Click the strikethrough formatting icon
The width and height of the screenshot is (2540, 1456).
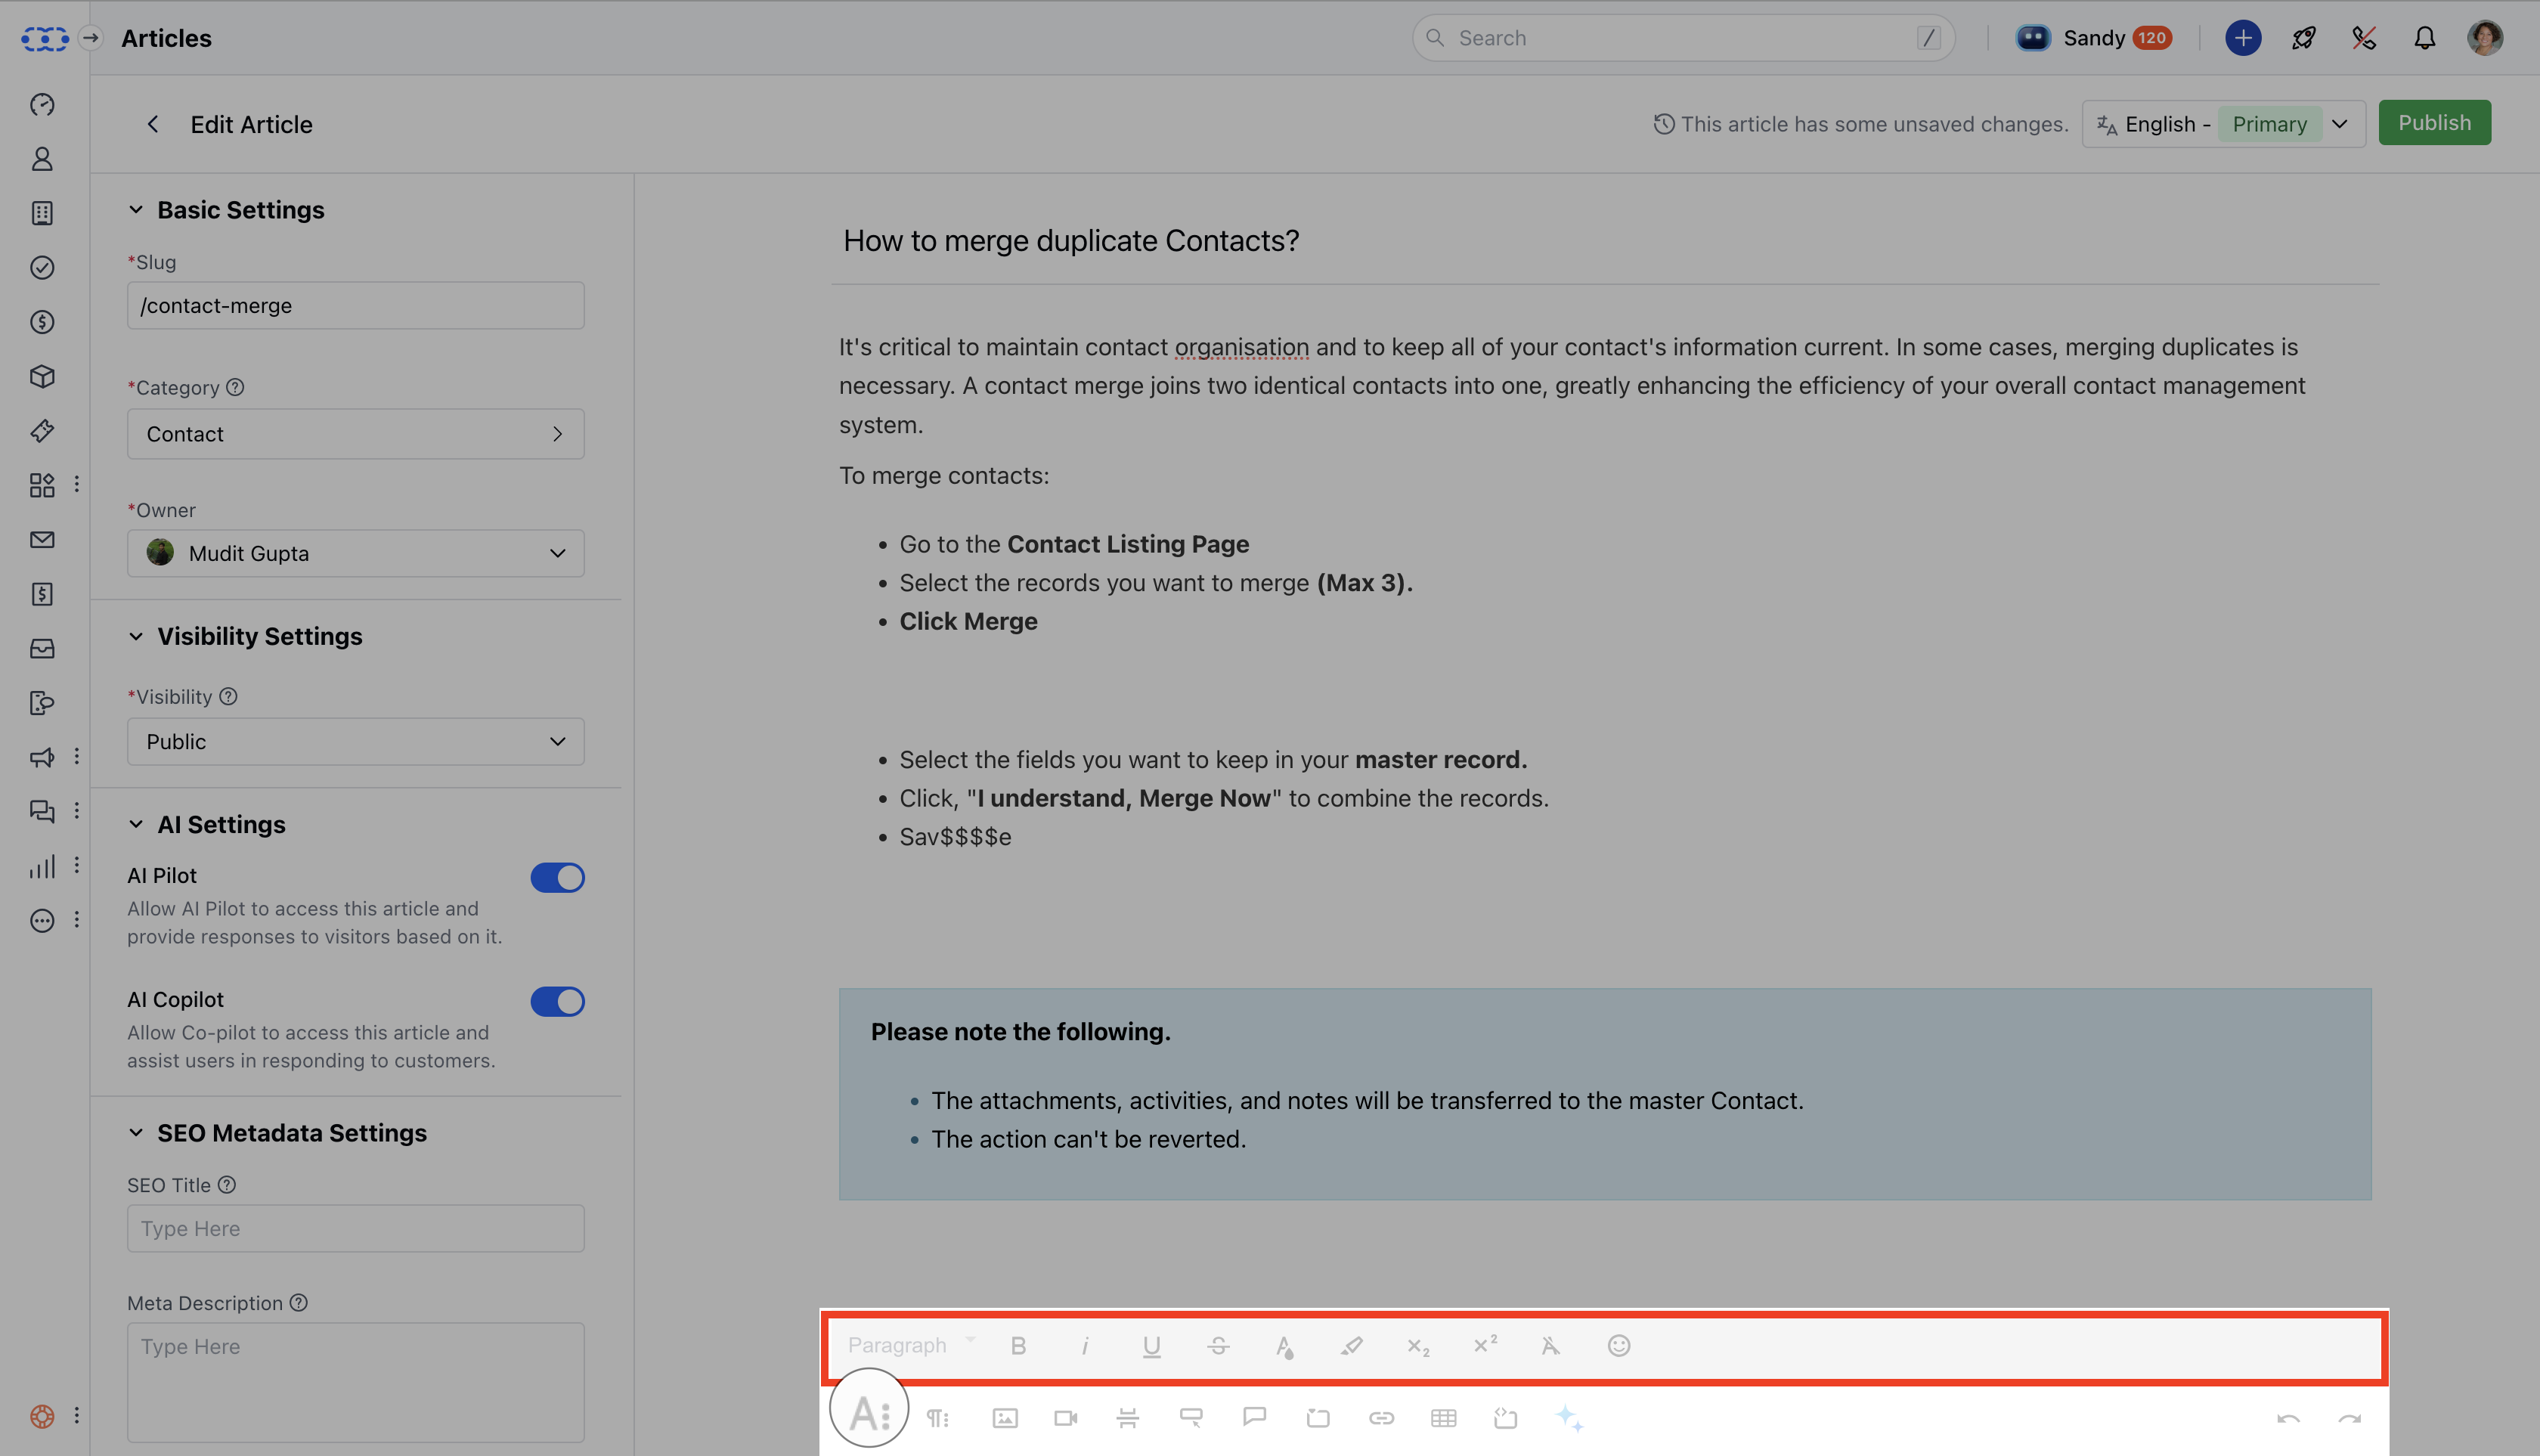point(1218,1346)
